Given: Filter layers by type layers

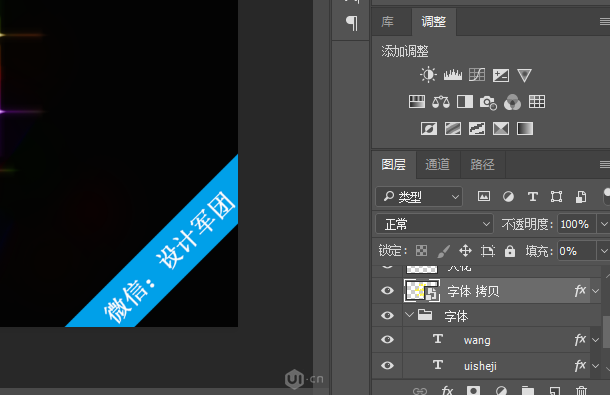Looking at the screenshot, I should point(533,197).
